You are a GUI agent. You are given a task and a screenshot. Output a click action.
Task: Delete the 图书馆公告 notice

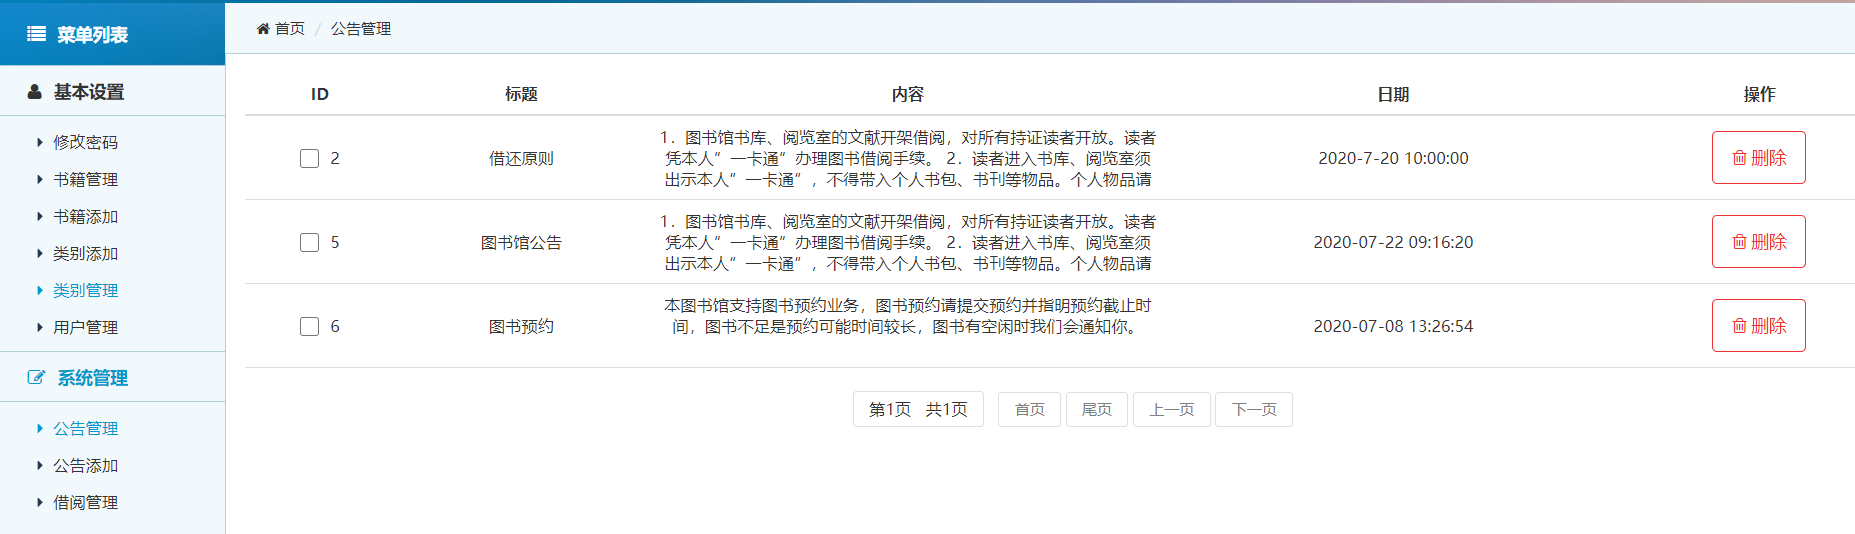pos(1758,242)
